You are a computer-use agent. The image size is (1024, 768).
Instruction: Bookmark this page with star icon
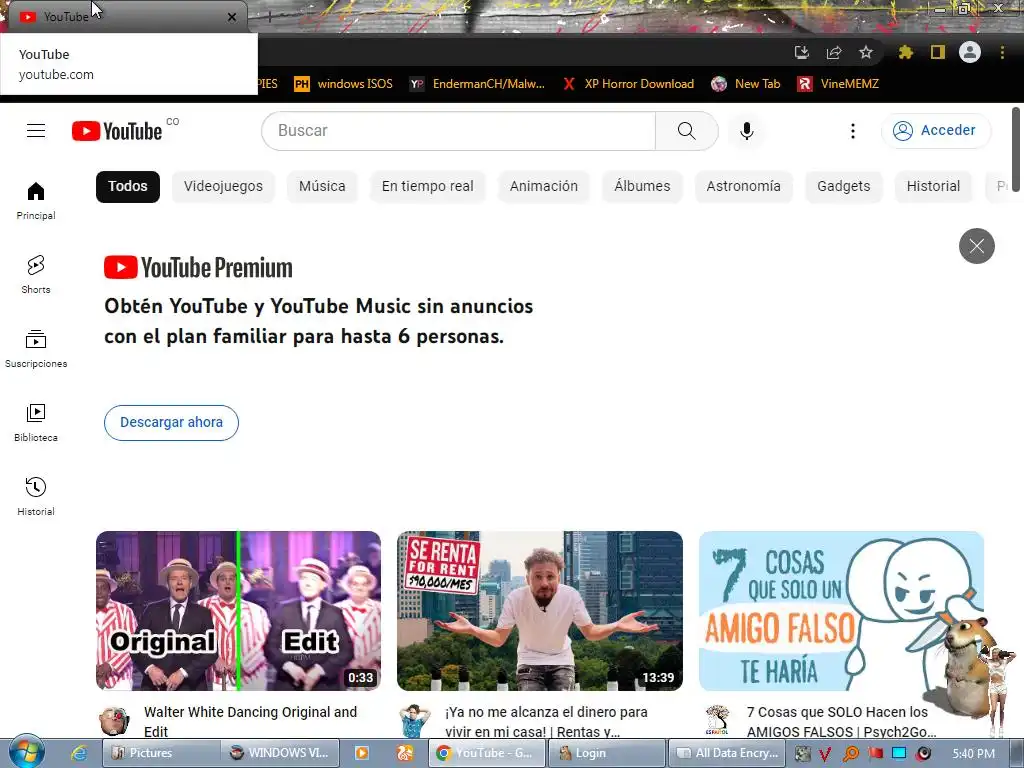pos(866,52)
